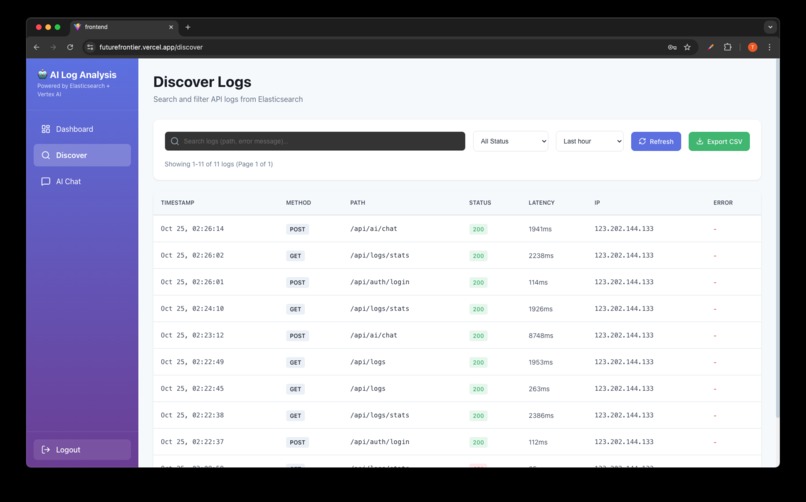Viewport: 806px width, 502px height.
Task: Click the AI Log Analysis logo icon
Action: coord(42,75)
